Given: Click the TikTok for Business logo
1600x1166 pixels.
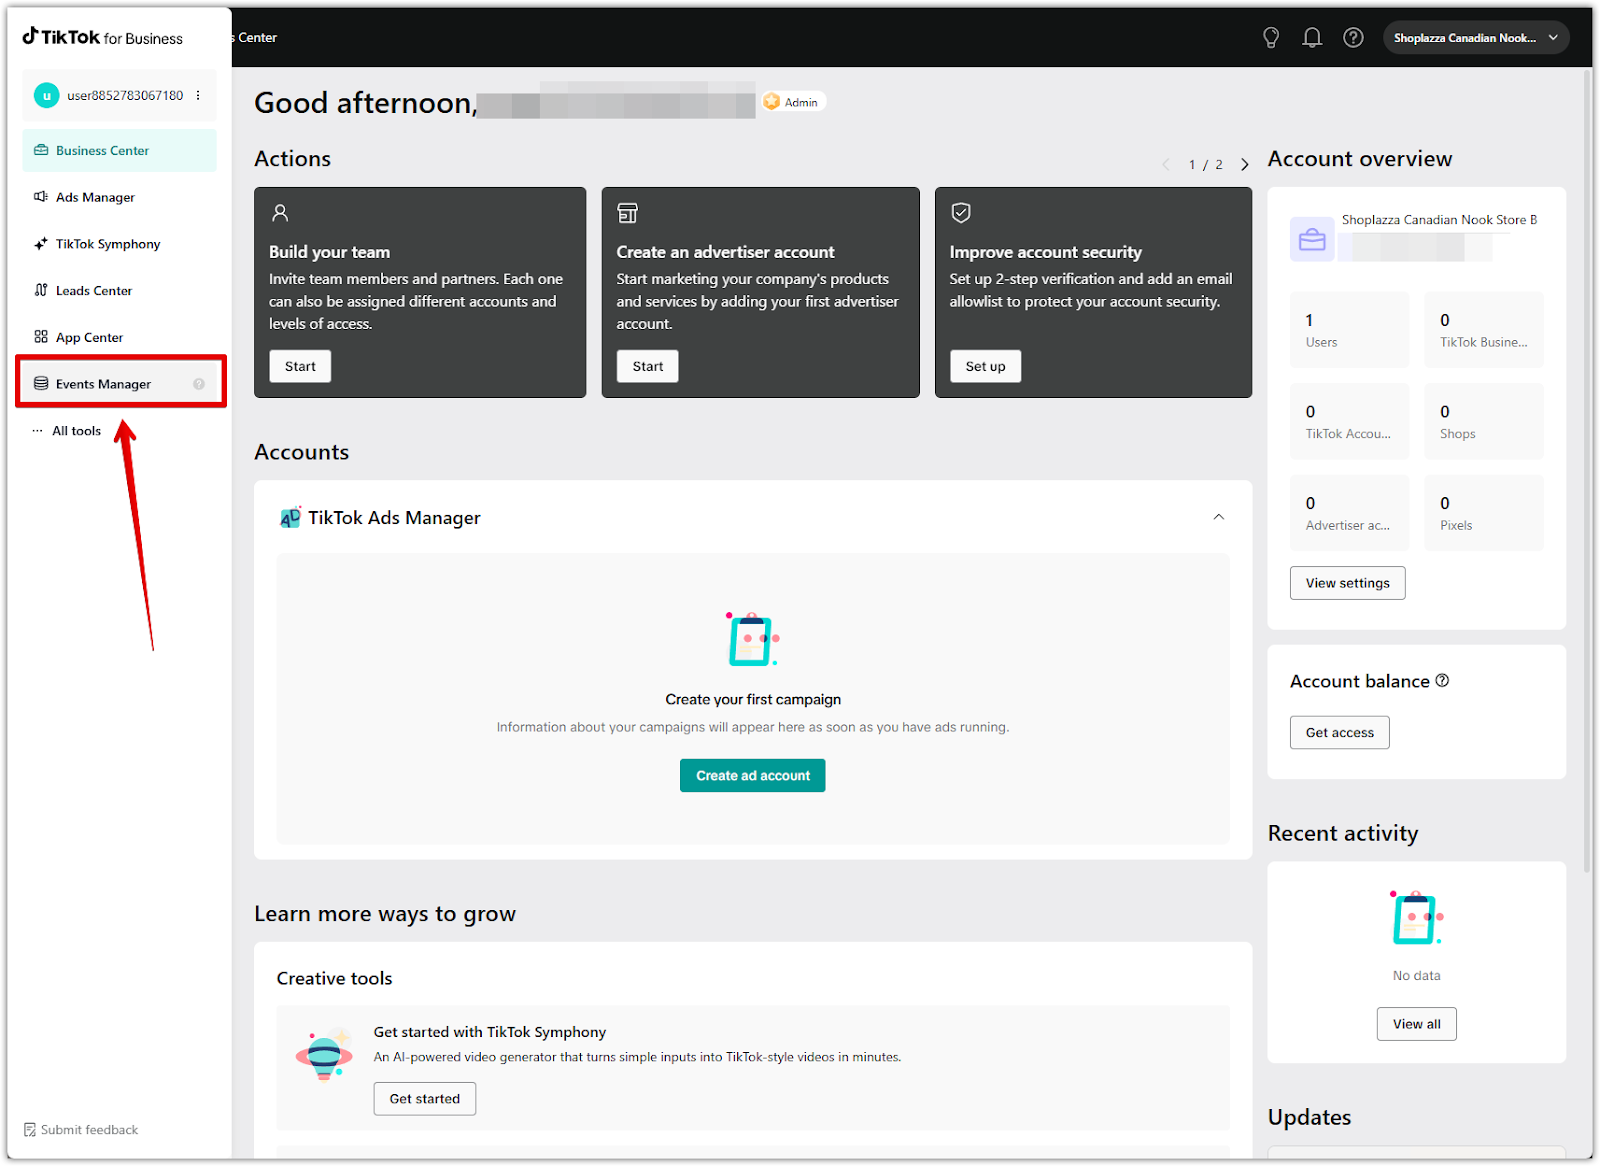Looking at the screenshot, I should pos(103,37).
